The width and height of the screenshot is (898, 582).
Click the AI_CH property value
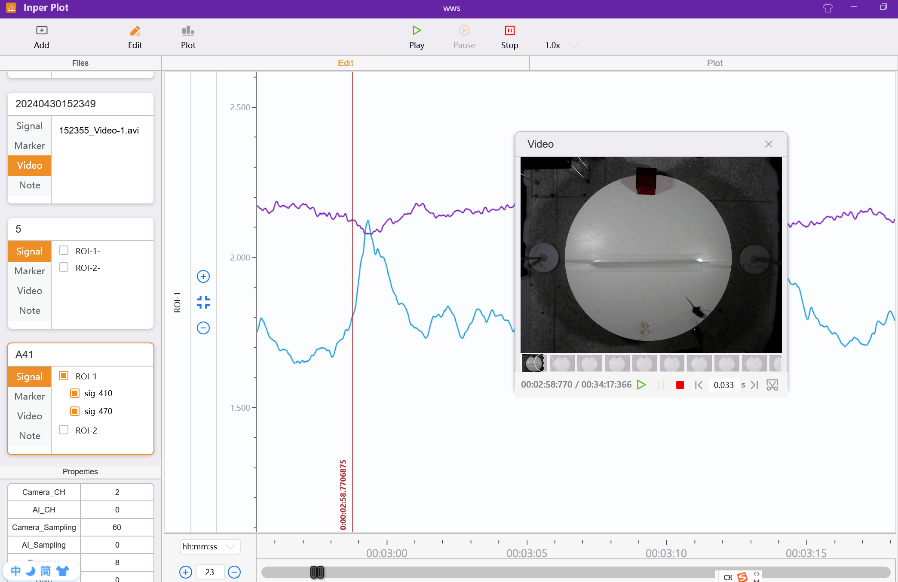coord(117,509)
